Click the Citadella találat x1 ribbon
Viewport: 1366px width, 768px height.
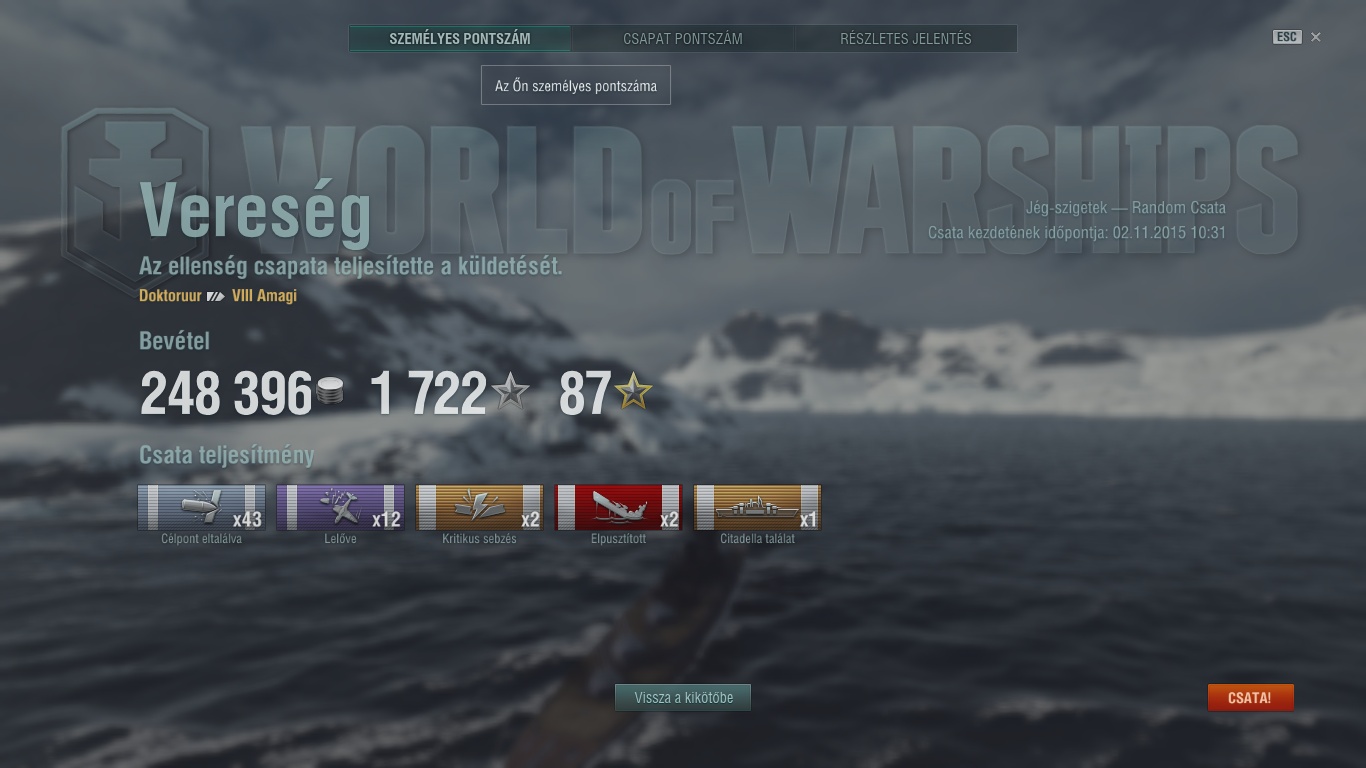tap(757, 507)
